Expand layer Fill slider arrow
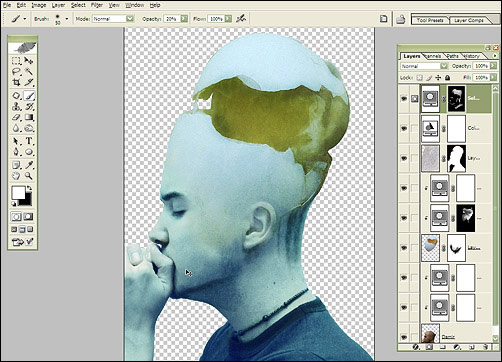 click(x=493, y=77)
